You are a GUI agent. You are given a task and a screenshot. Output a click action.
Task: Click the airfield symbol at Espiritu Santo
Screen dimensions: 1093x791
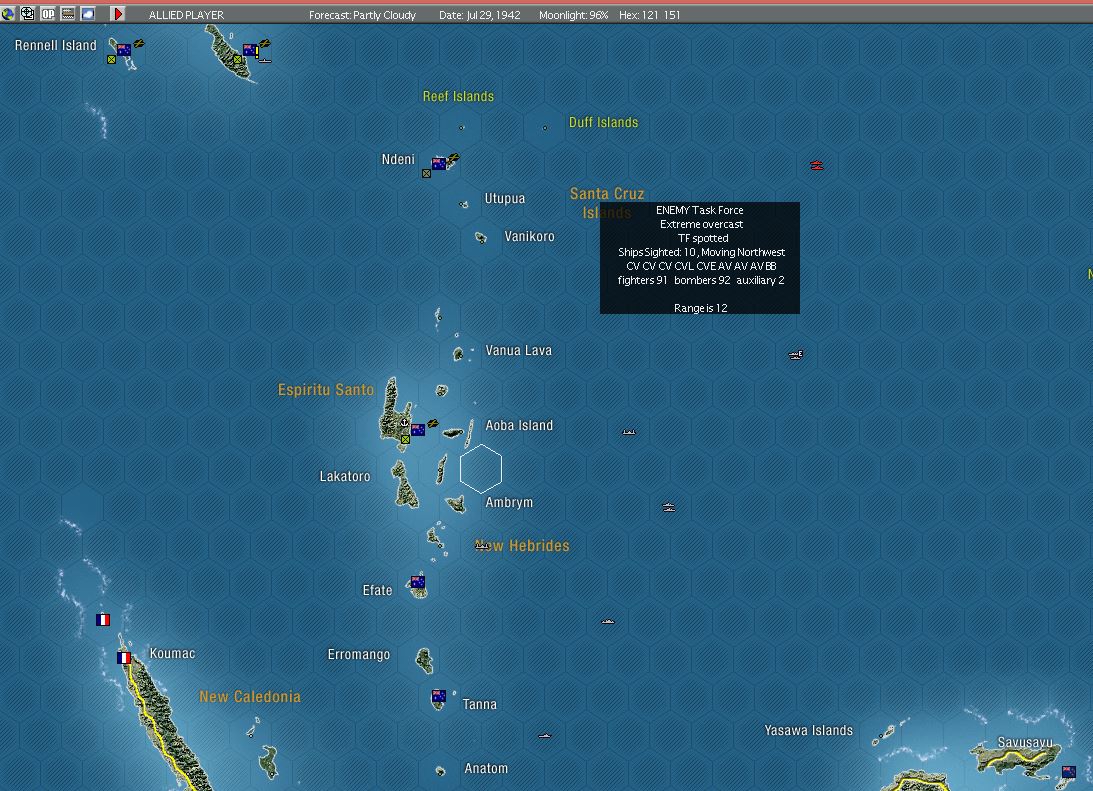tap(432, 423)
